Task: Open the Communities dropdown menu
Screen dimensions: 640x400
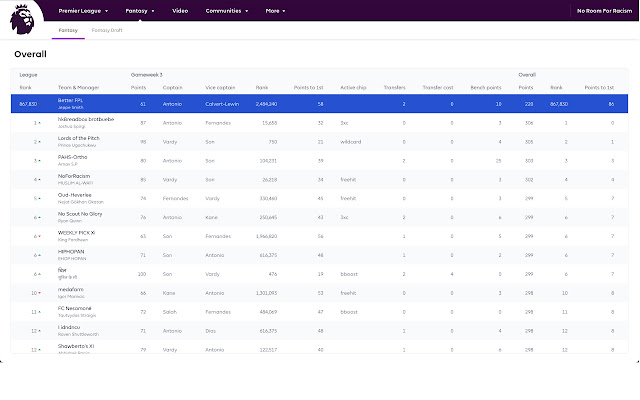Action: coord(226,11)
